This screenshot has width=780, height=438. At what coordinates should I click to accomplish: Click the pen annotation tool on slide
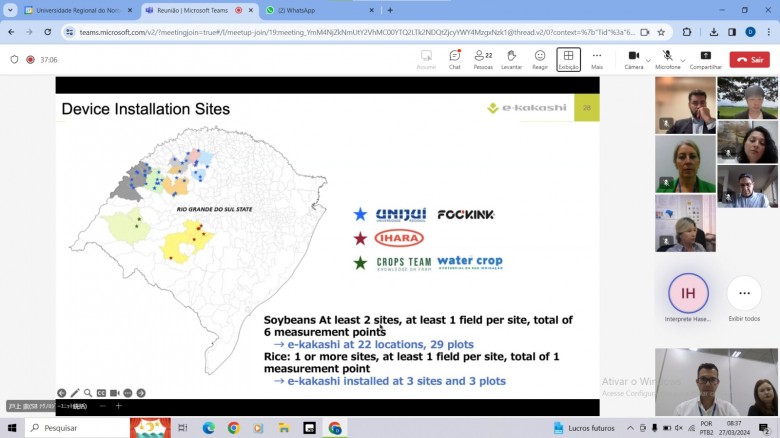(x=75, y=393)
